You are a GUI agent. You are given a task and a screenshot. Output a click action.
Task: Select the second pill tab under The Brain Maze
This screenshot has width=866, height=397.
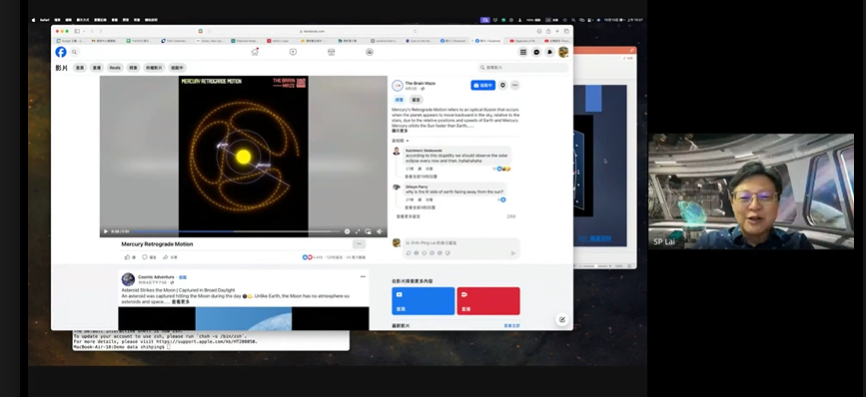click(x=416, y=100)
